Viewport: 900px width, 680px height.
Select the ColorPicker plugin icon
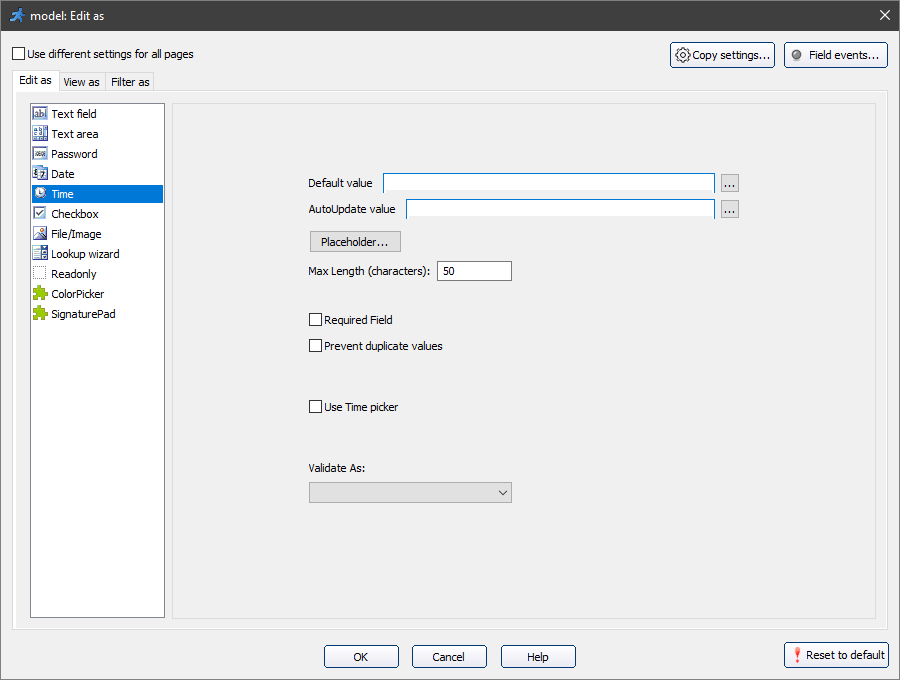click(x=40, y=294)
